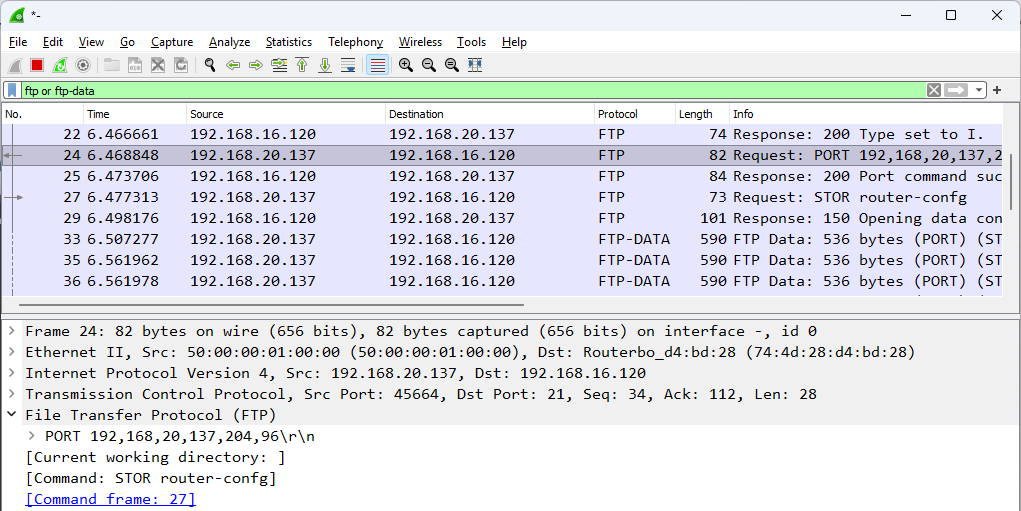The width and height of the screenshot is (1021, 511).
Task: Click the packet list vertical scrollbar
Action: tap(1011, 182)
